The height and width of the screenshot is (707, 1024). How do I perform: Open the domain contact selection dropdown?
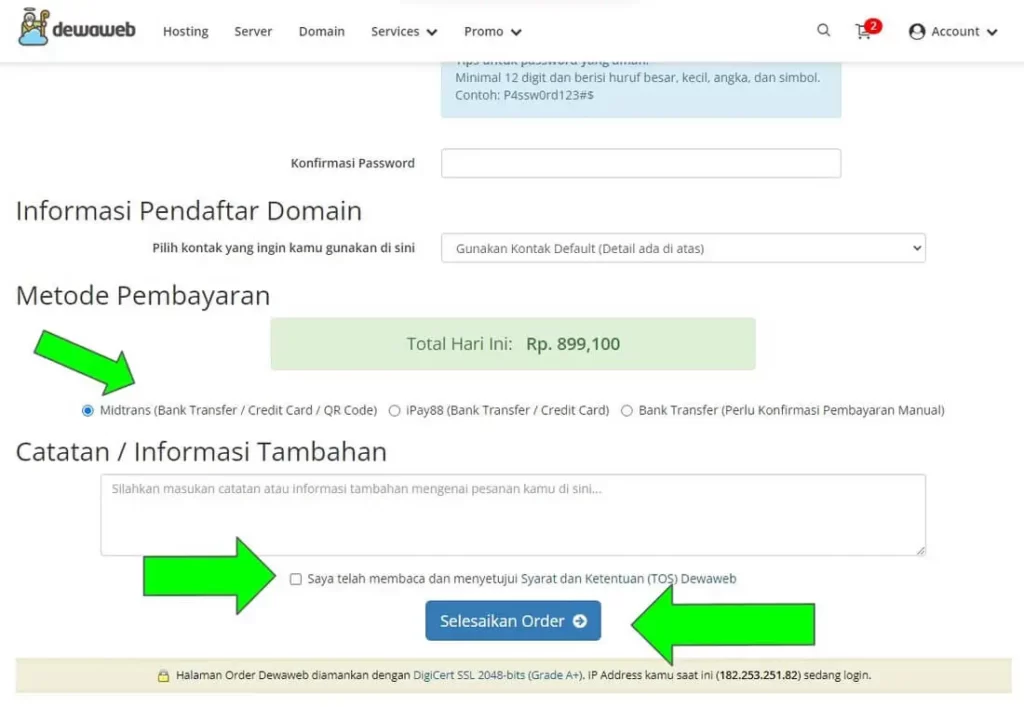point(683,248)
